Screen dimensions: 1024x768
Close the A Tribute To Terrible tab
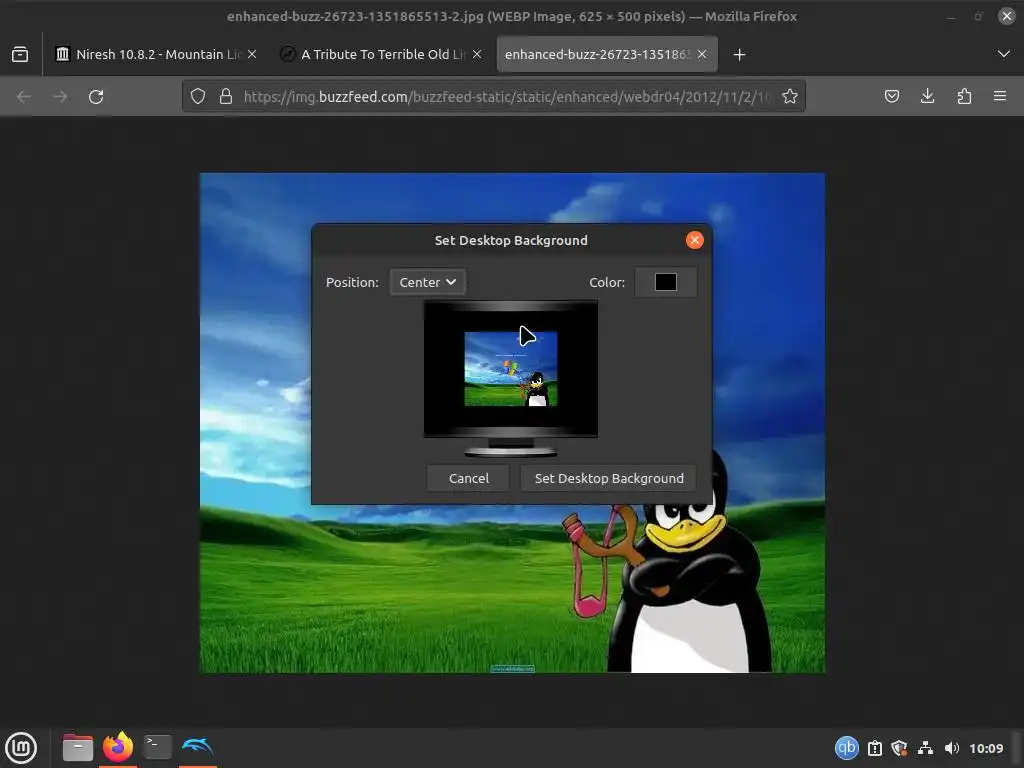477,54
